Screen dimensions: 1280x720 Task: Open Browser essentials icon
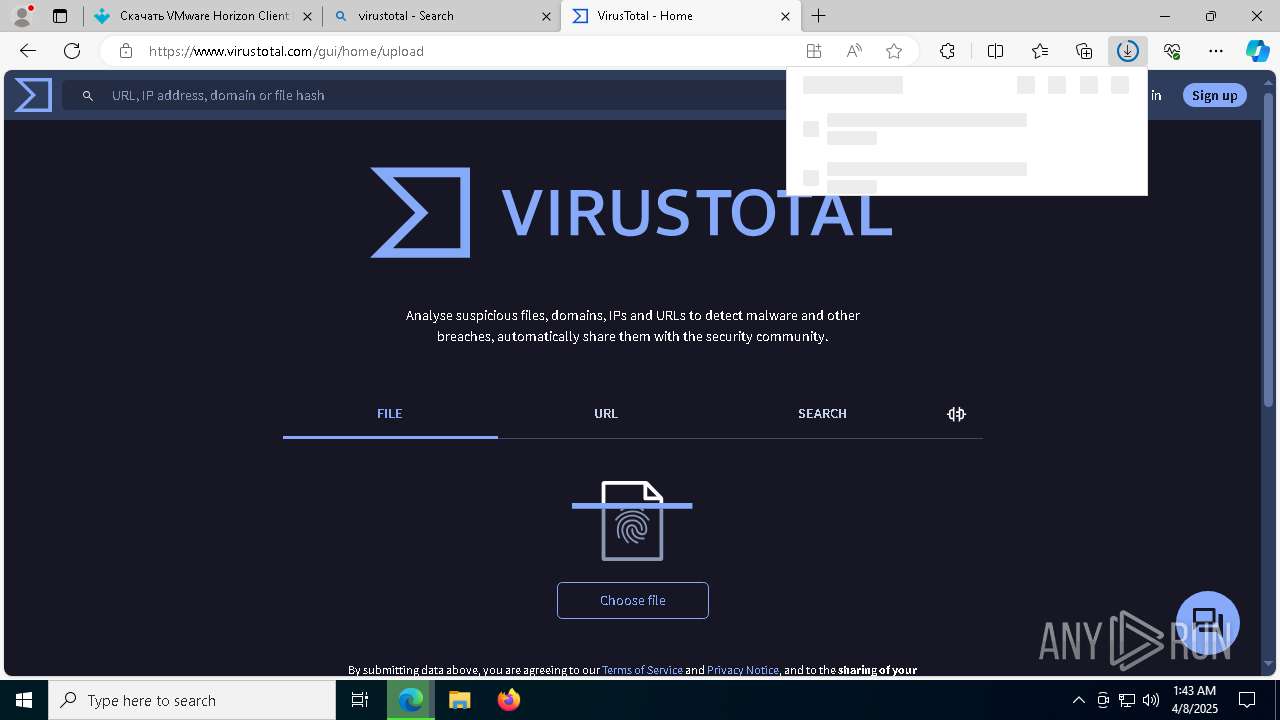point(1172,51)
